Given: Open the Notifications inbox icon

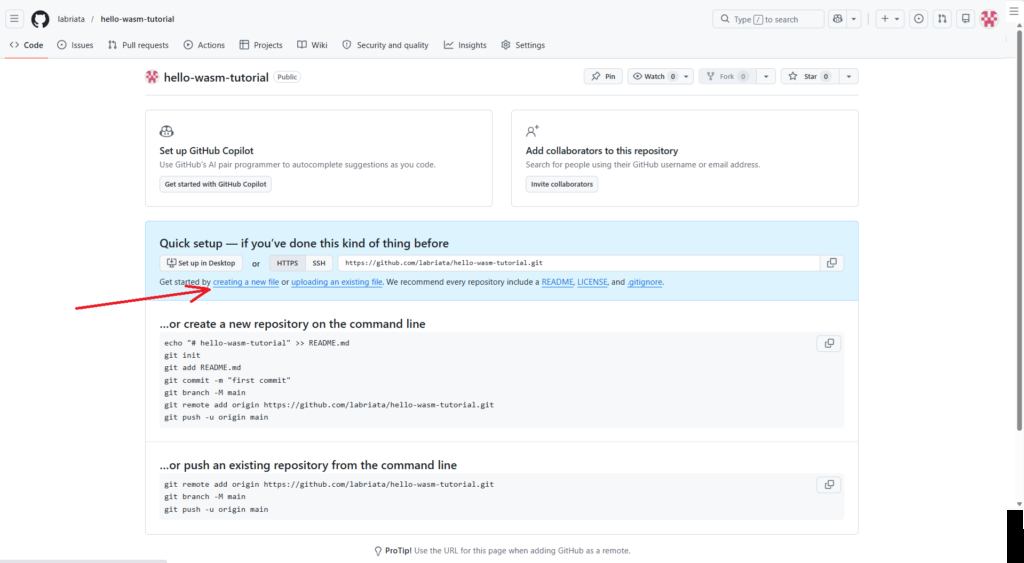Looking at the screenshot, I should [x=965, y=19].
